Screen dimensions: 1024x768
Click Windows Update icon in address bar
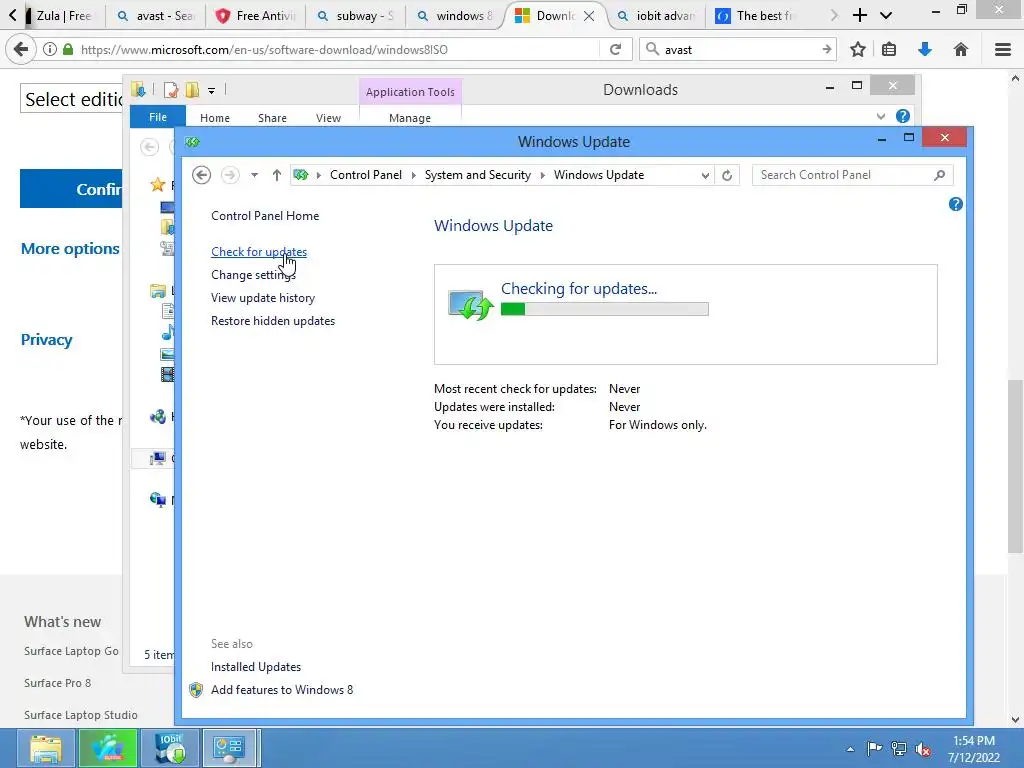pos(300,175)
